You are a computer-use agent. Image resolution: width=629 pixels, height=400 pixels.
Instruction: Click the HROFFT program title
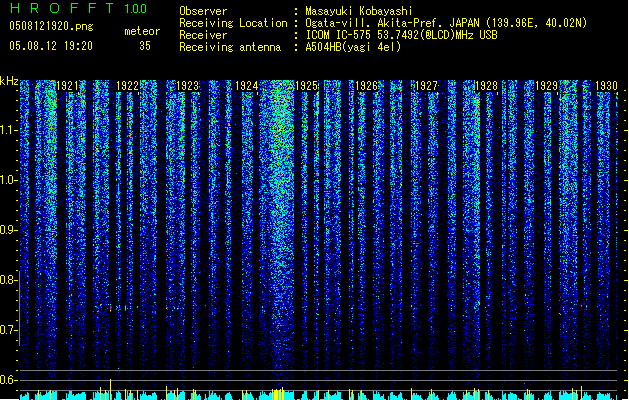pyautogui.click(x=62, y=8)
